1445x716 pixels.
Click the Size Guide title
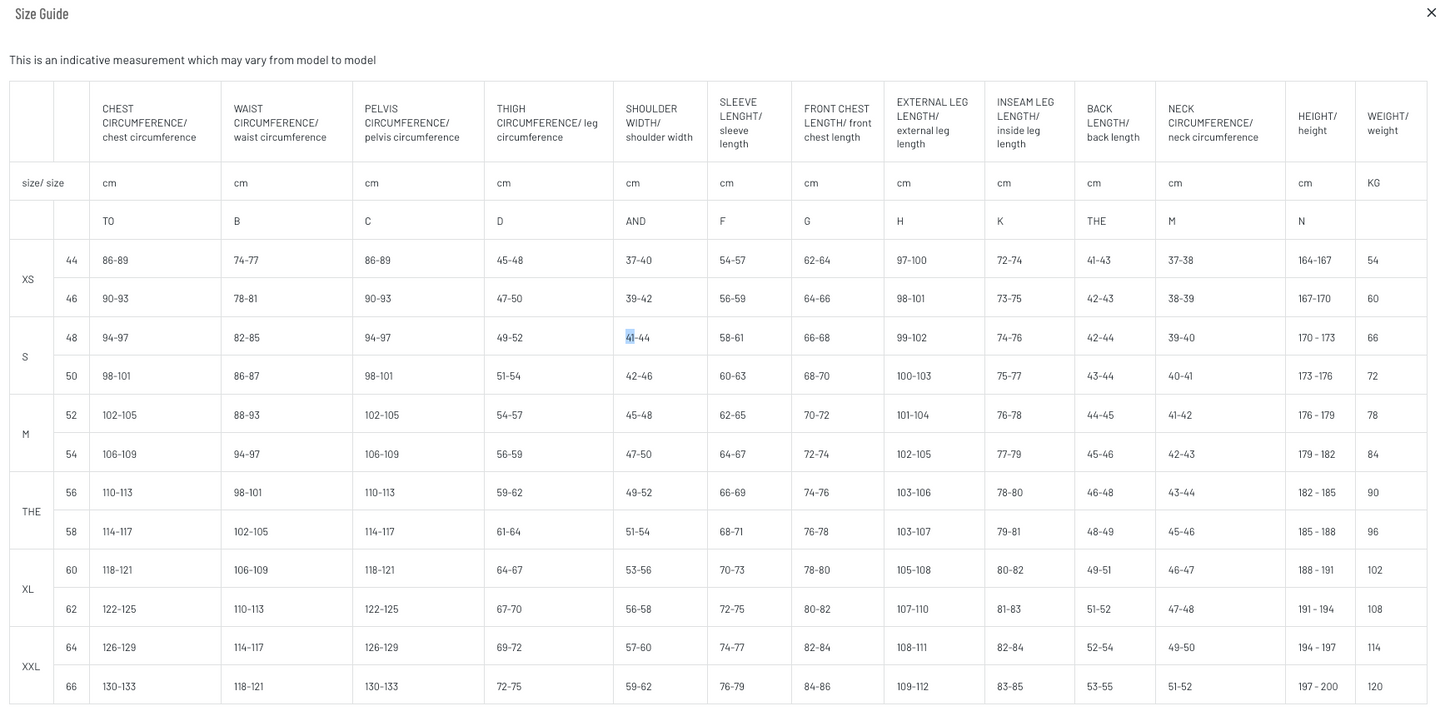point(42,14)
